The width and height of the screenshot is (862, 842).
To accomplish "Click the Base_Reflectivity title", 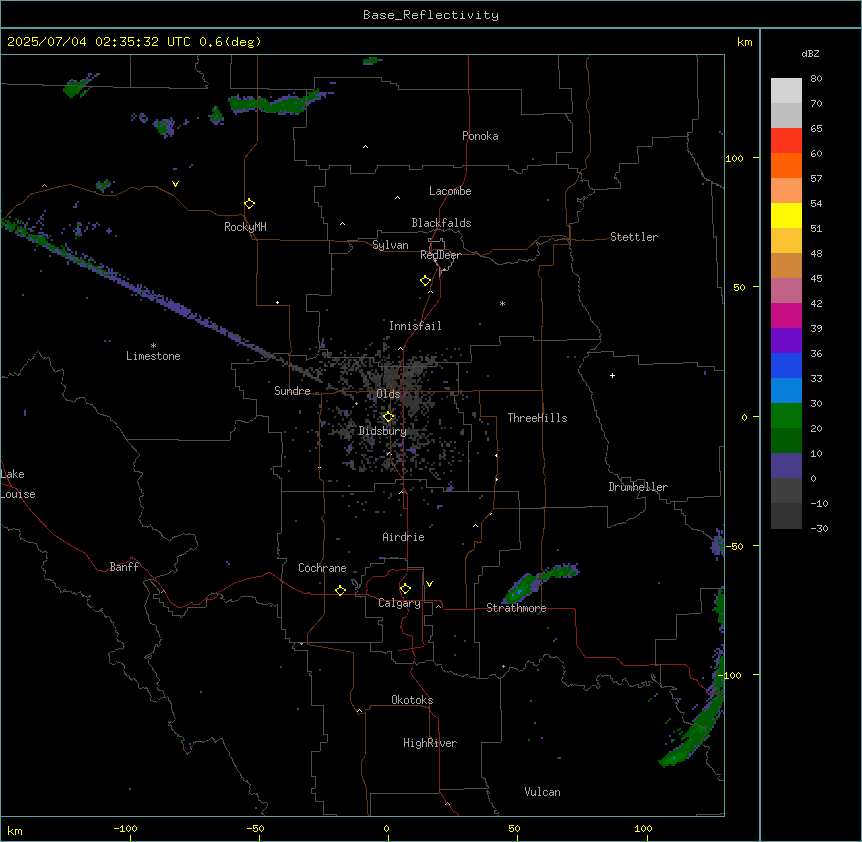I will pos(431,15).
